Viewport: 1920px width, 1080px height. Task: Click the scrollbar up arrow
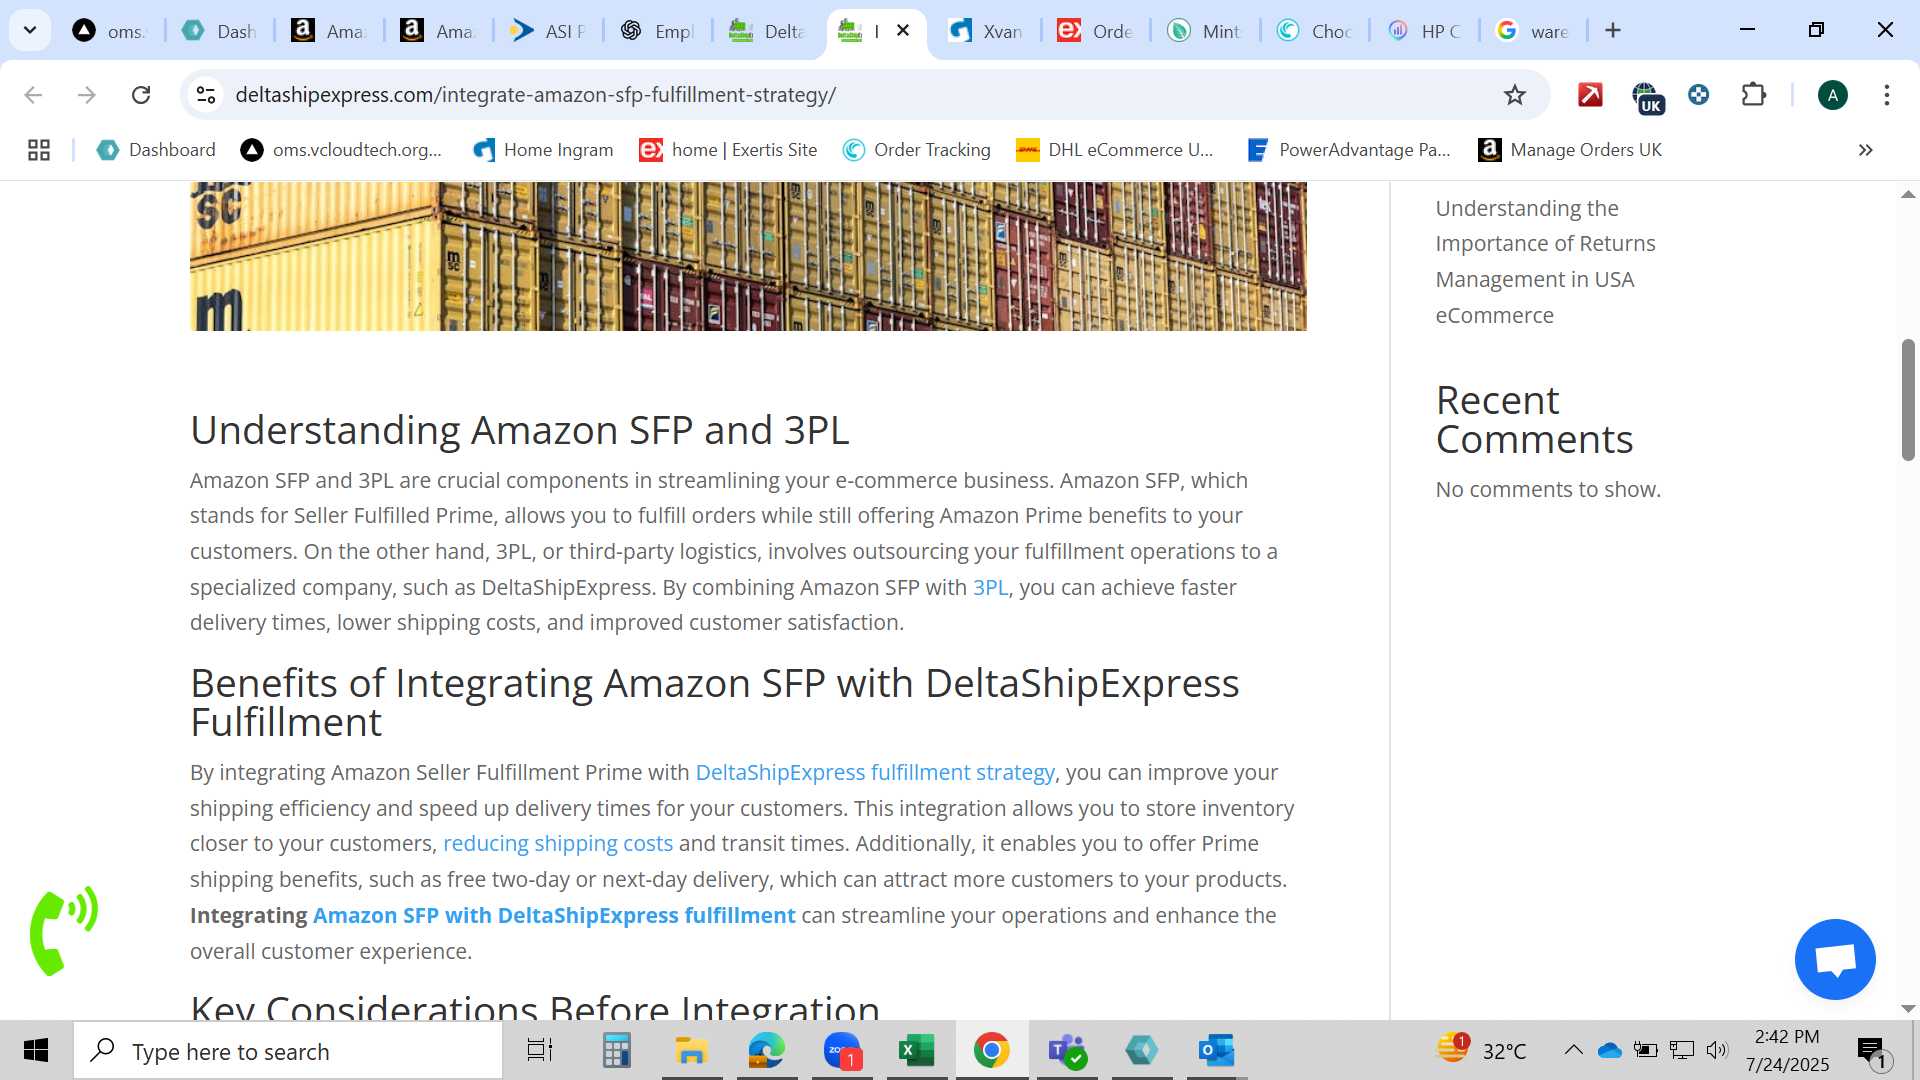1908,194
